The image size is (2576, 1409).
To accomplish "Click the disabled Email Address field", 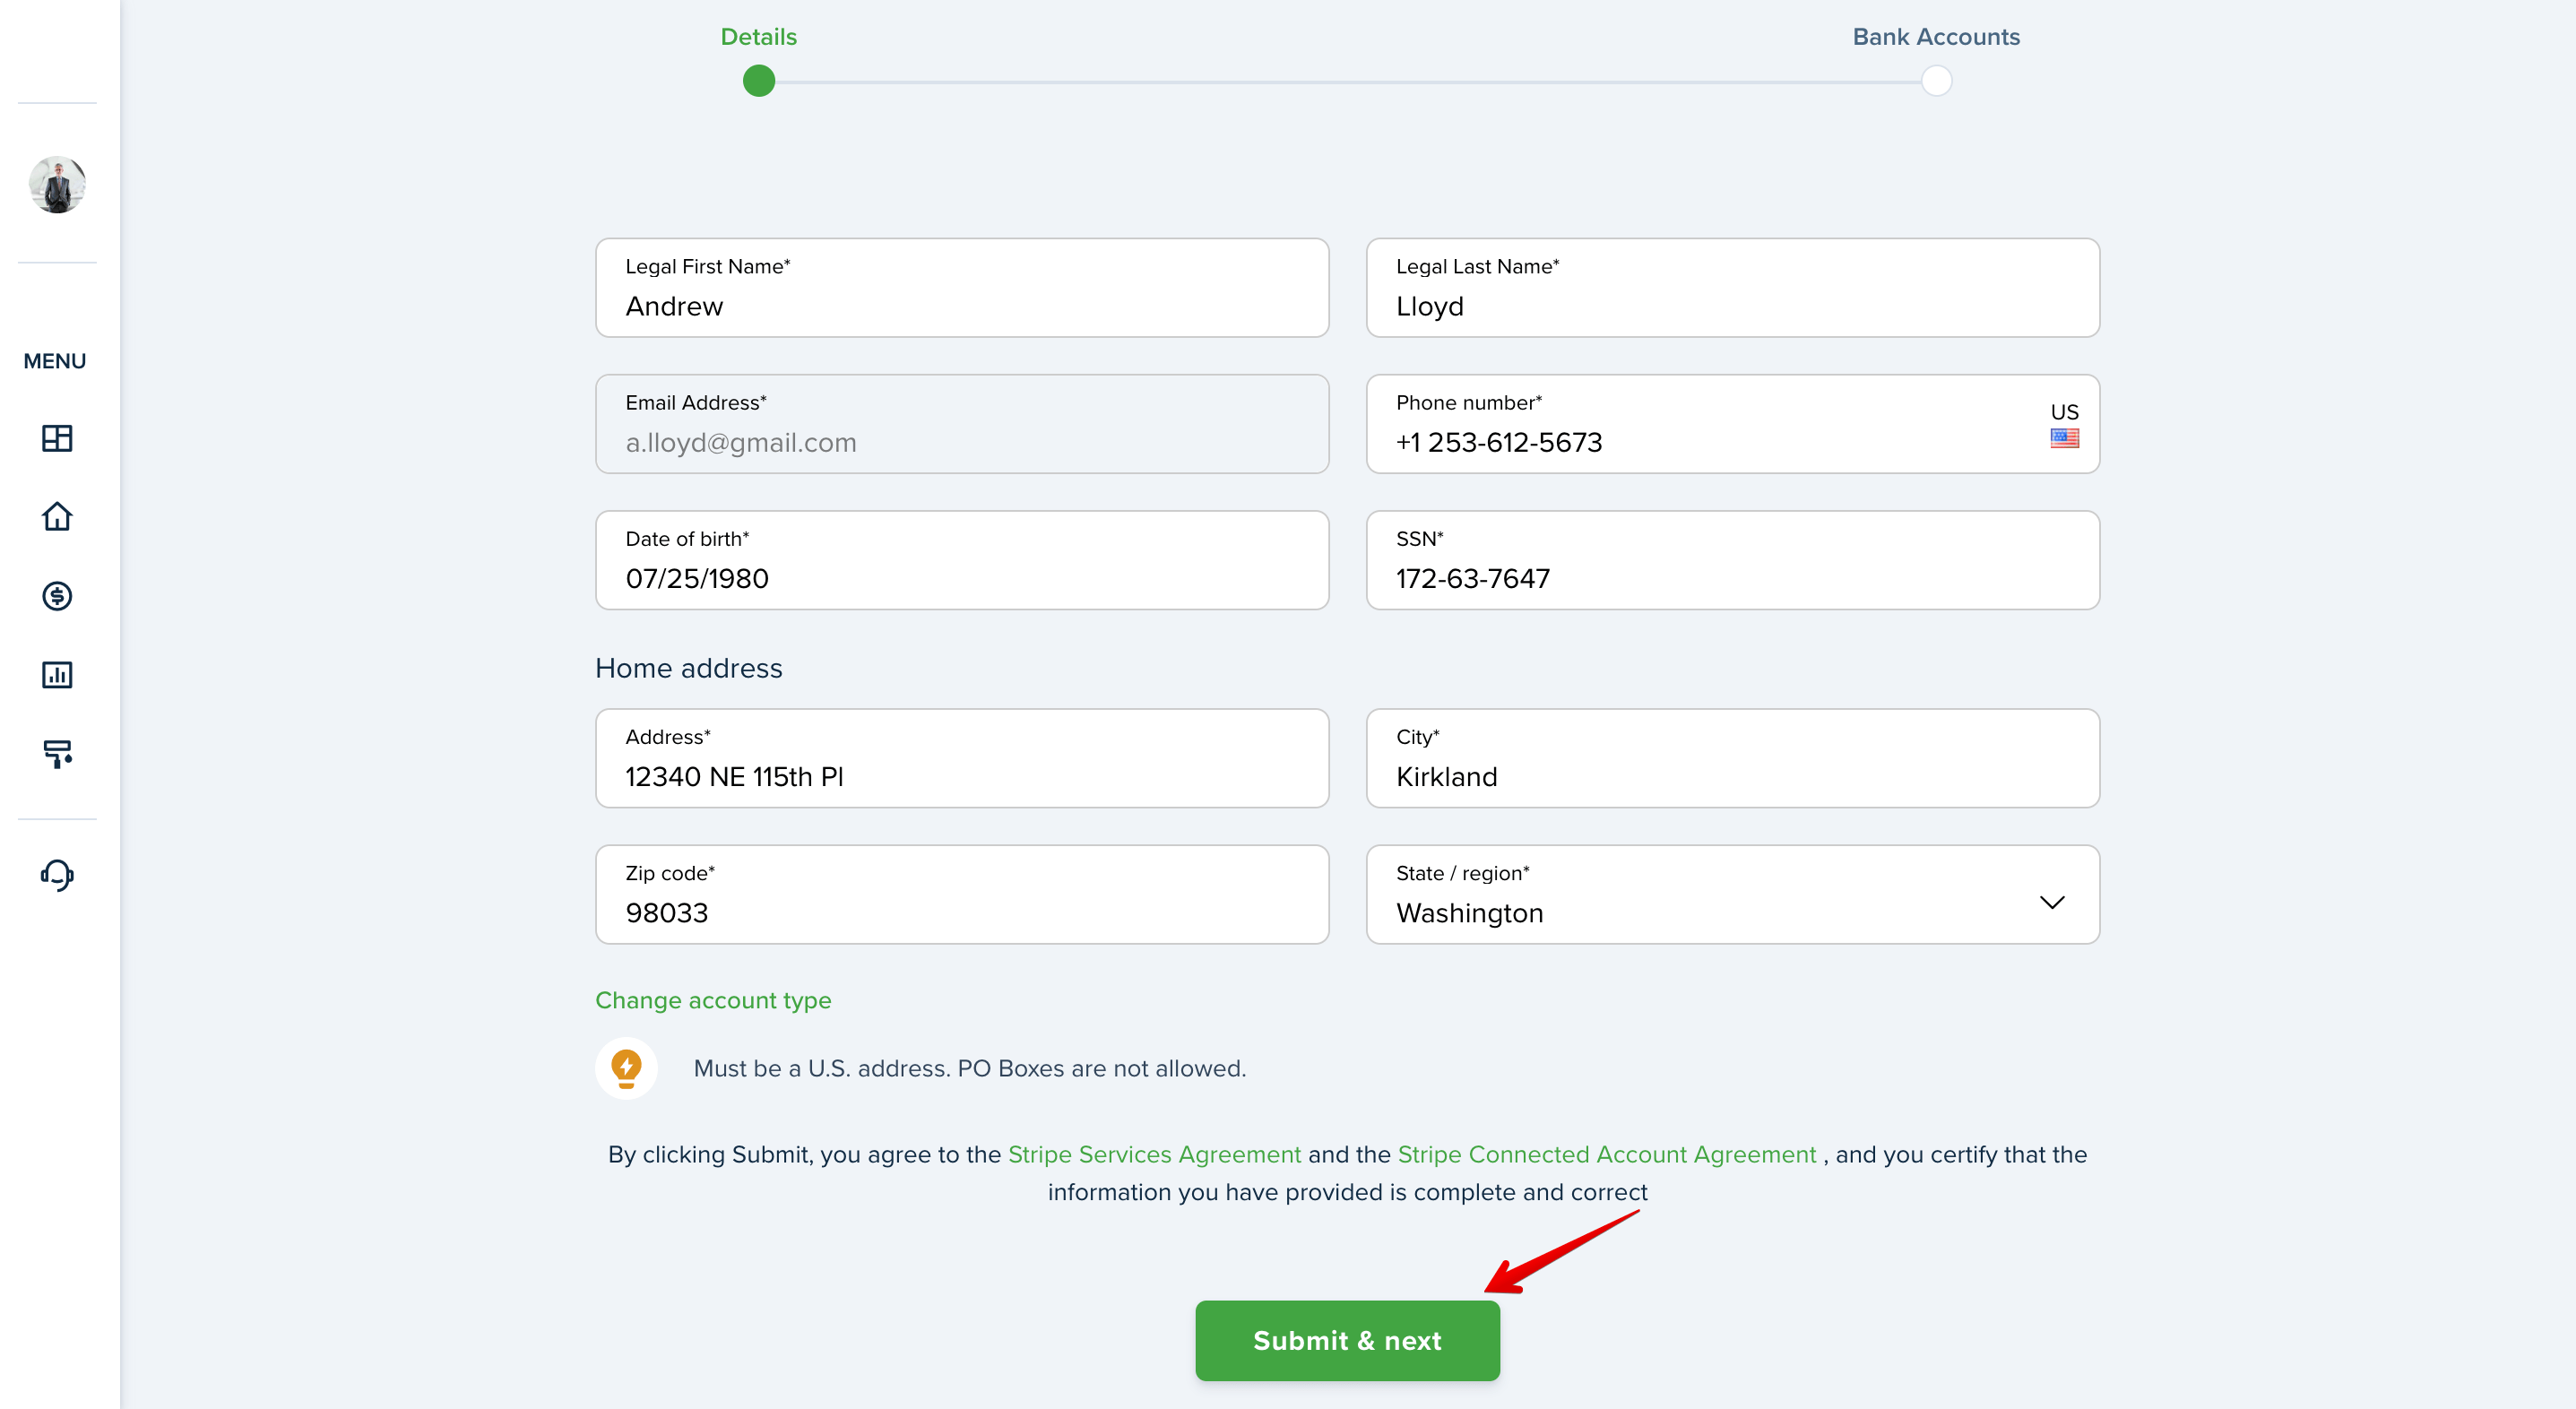I will pyautogui.click(x=962, y=424).
